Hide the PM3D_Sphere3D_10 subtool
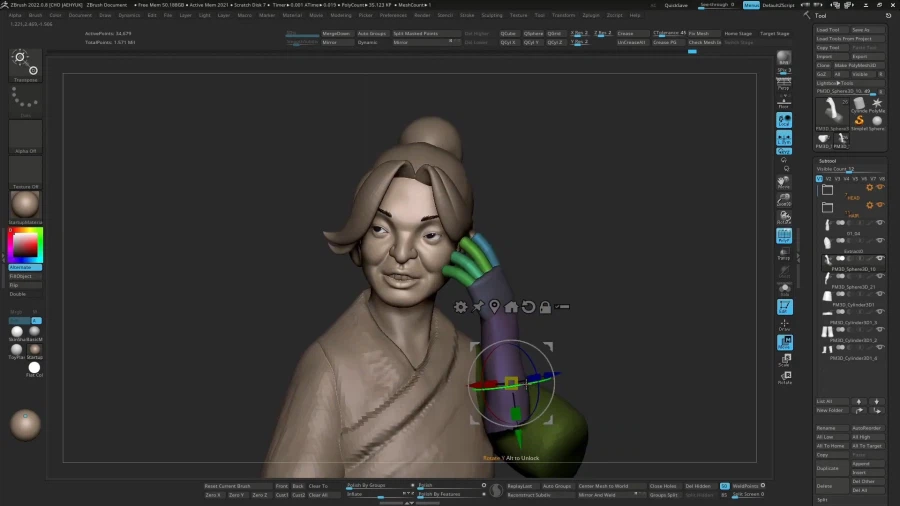Viewport: 900px width, 506px height. (881, 258)
